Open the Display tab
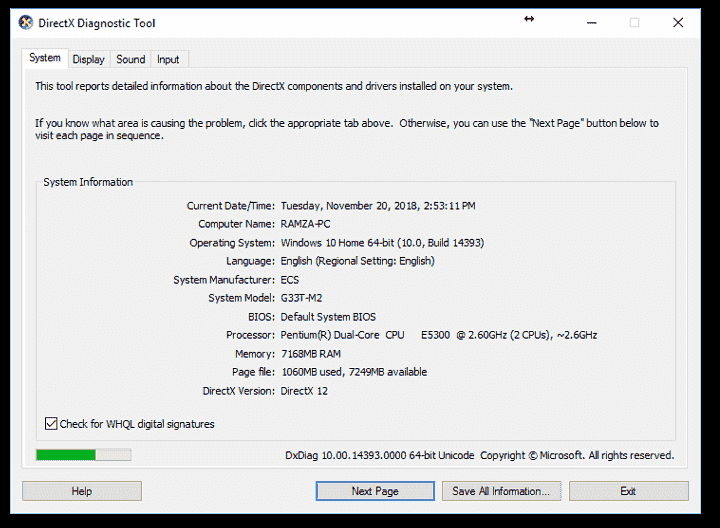720x528 pixels. (89, 59)
